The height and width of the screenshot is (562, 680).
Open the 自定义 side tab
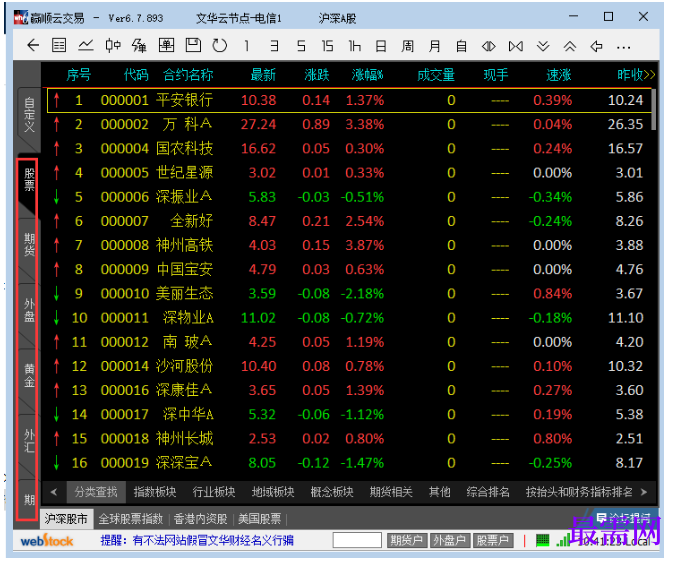pos(29,115)
